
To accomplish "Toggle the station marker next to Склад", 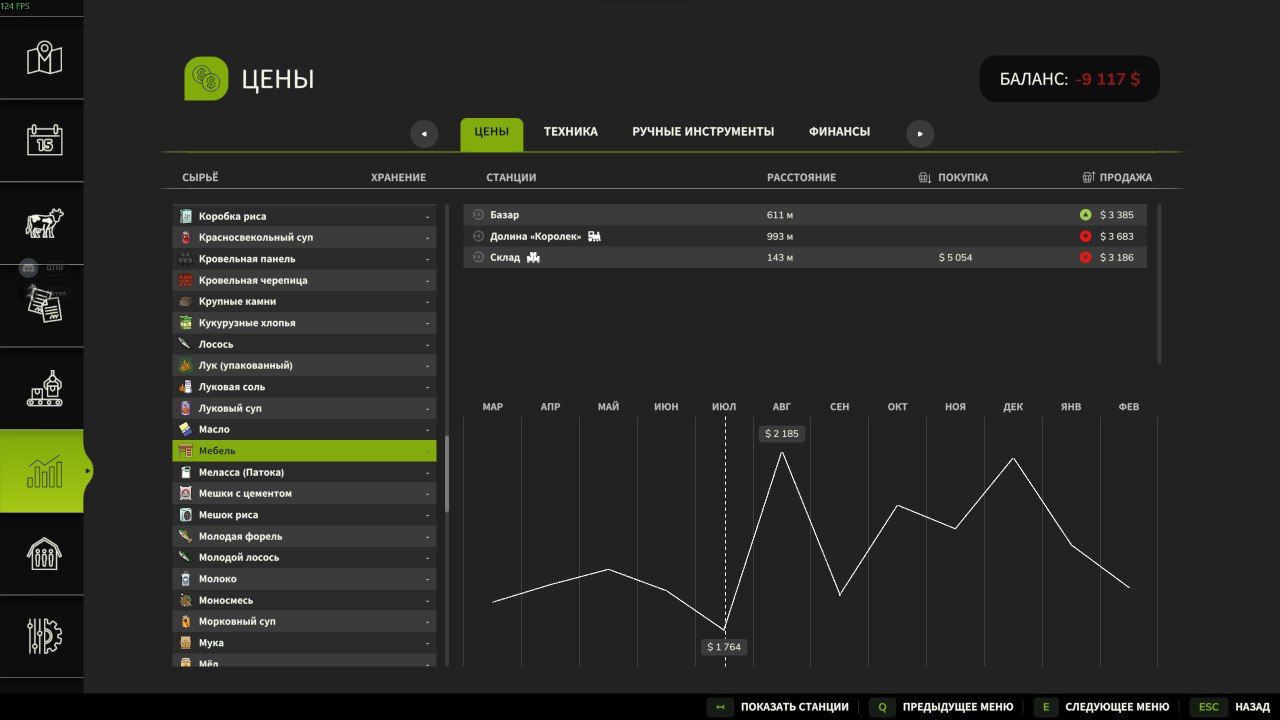I will click(x=478, y=257).
